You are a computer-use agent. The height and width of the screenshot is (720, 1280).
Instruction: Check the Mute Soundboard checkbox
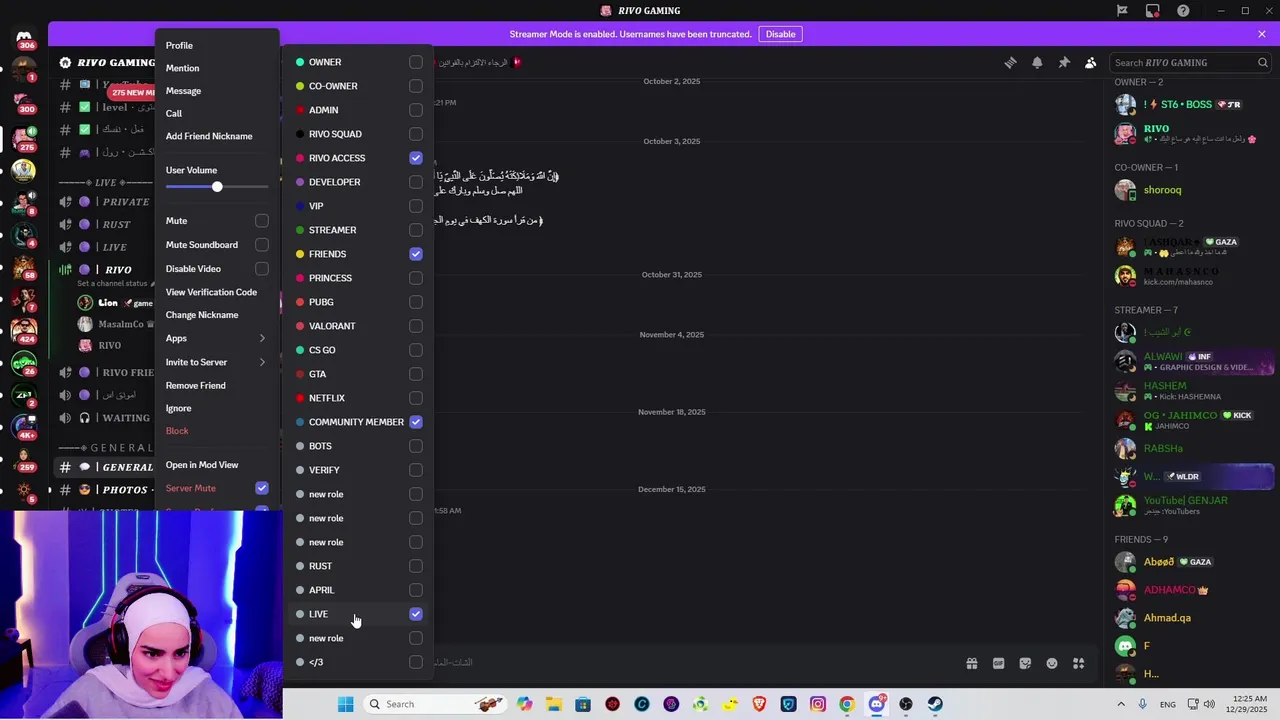pos(262,245)
